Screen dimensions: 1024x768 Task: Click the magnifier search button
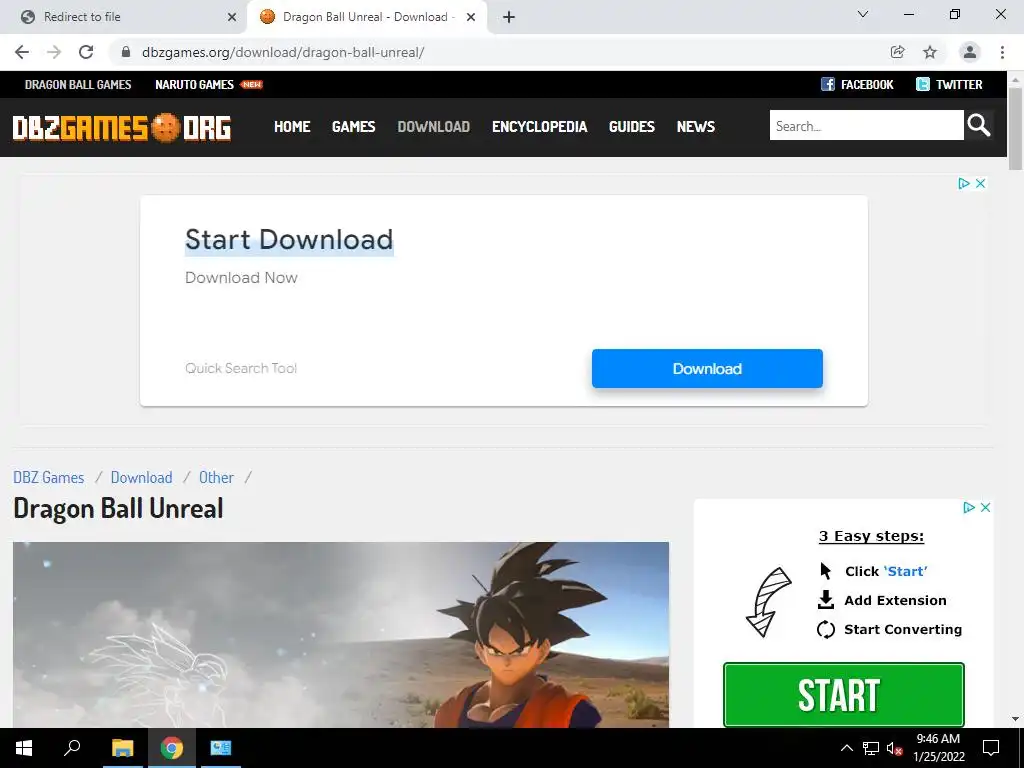(x=978, y=125)
